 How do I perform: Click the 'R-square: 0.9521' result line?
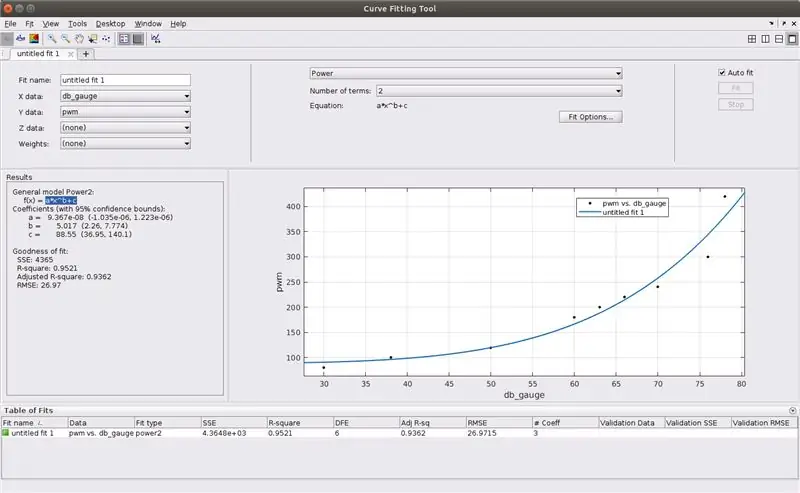[47, 268]
